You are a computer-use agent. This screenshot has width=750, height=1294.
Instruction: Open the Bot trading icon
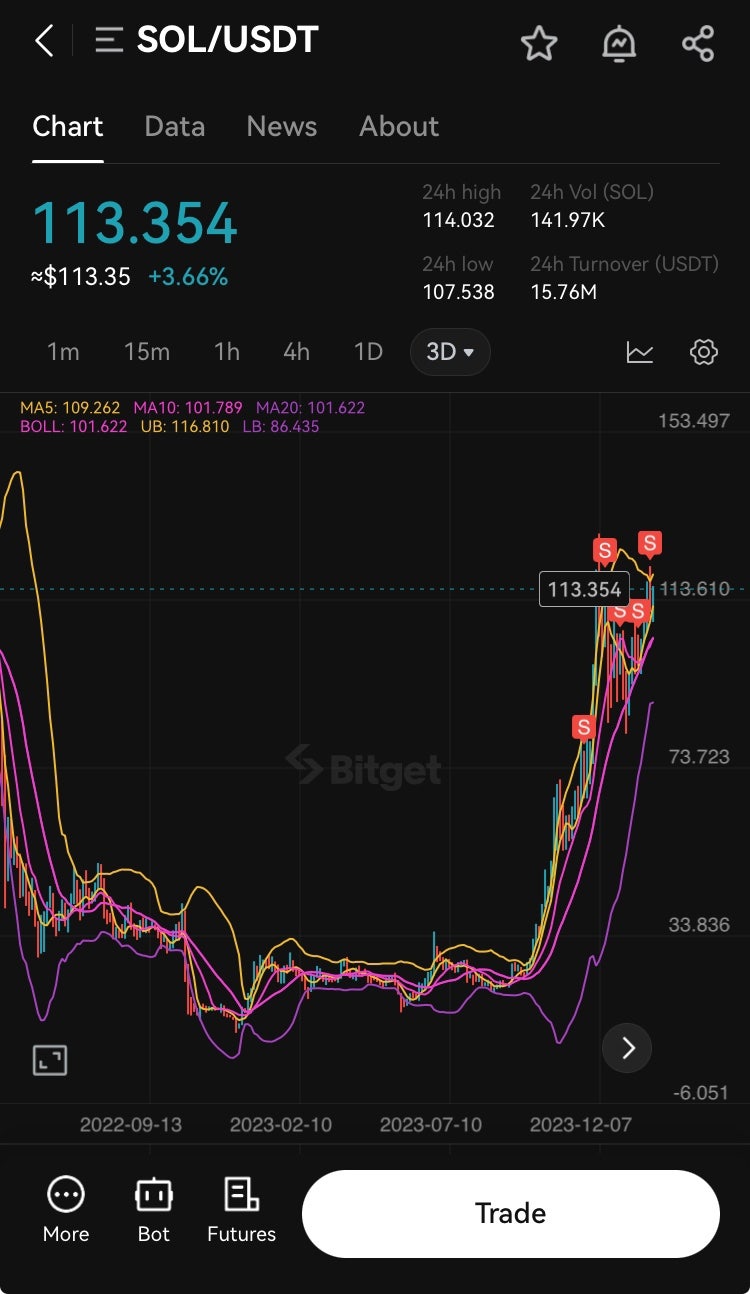[153, 1194]
